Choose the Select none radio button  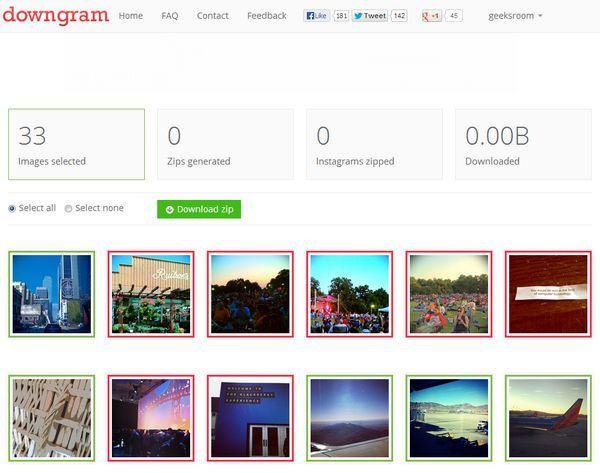(x=68, y=209)
